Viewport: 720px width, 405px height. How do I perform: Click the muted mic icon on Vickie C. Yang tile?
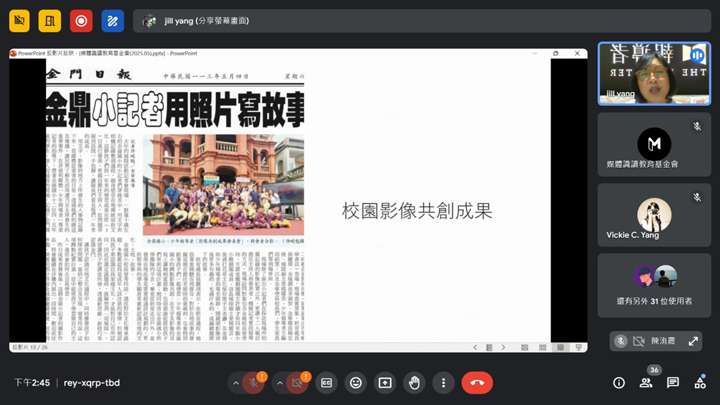coord(697,197)
